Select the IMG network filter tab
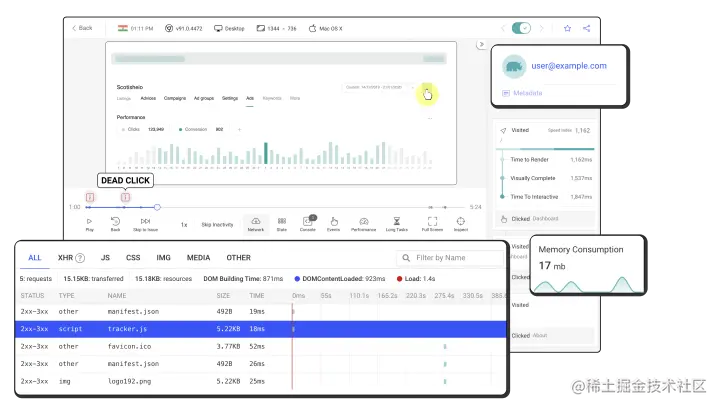 [163, 258]
